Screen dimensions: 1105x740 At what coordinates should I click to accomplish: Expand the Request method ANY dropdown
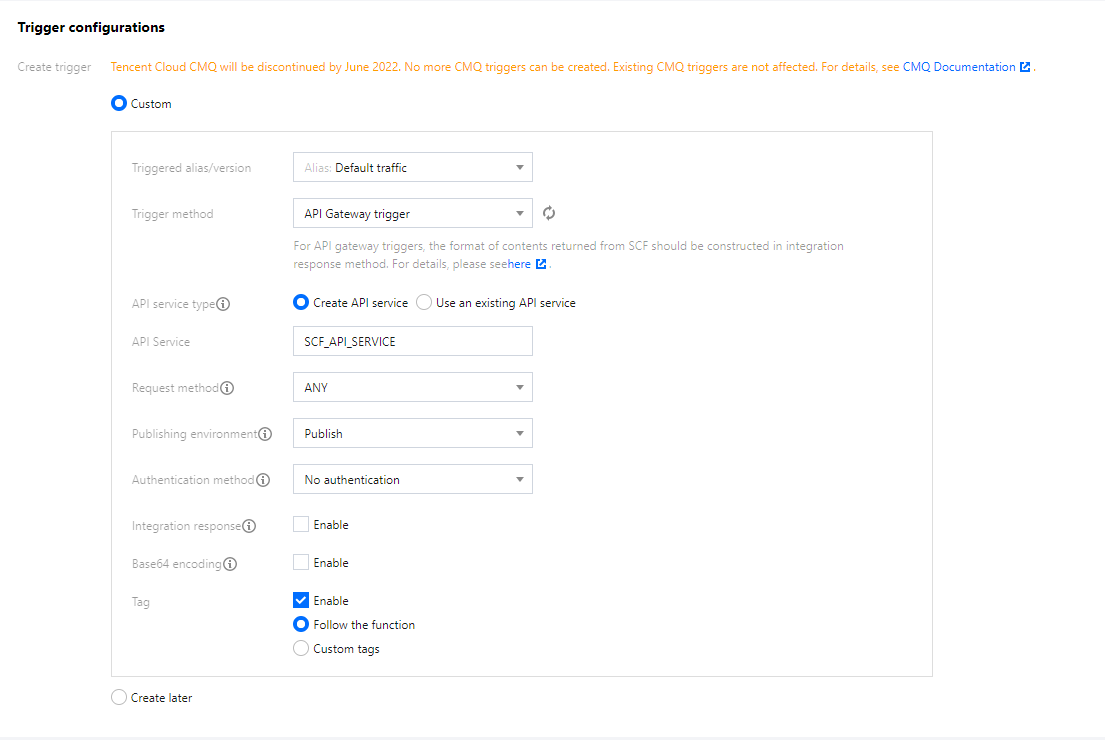412,388
